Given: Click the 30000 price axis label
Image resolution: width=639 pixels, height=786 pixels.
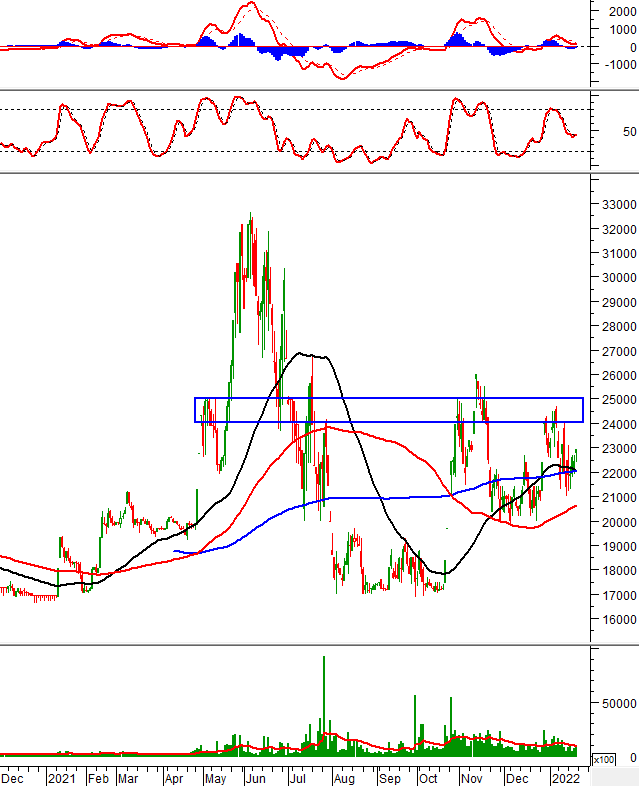Looking at the screenshot, I should coord(619,278).
